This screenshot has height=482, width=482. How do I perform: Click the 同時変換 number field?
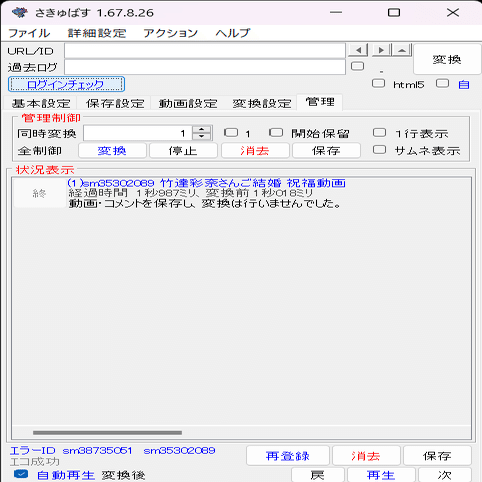(x=138, y=133)
